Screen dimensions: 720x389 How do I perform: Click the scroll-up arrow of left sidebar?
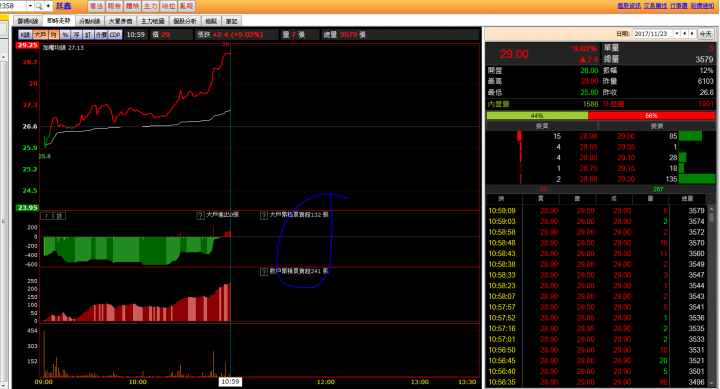point(3,57)
